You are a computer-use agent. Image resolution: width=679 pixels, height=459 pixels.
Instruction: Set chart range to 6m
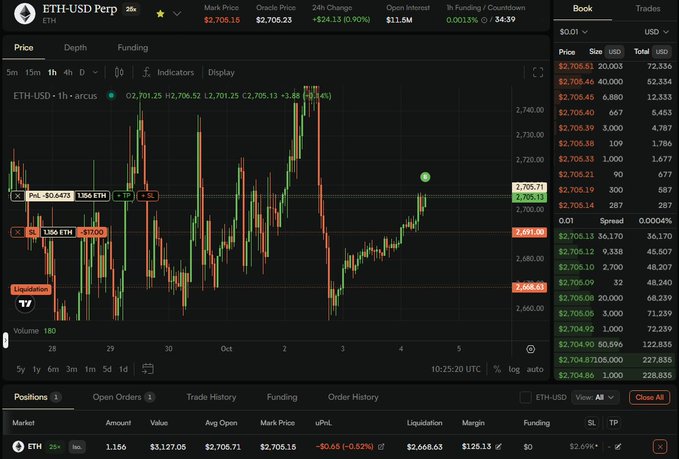(x=53, y=369)
